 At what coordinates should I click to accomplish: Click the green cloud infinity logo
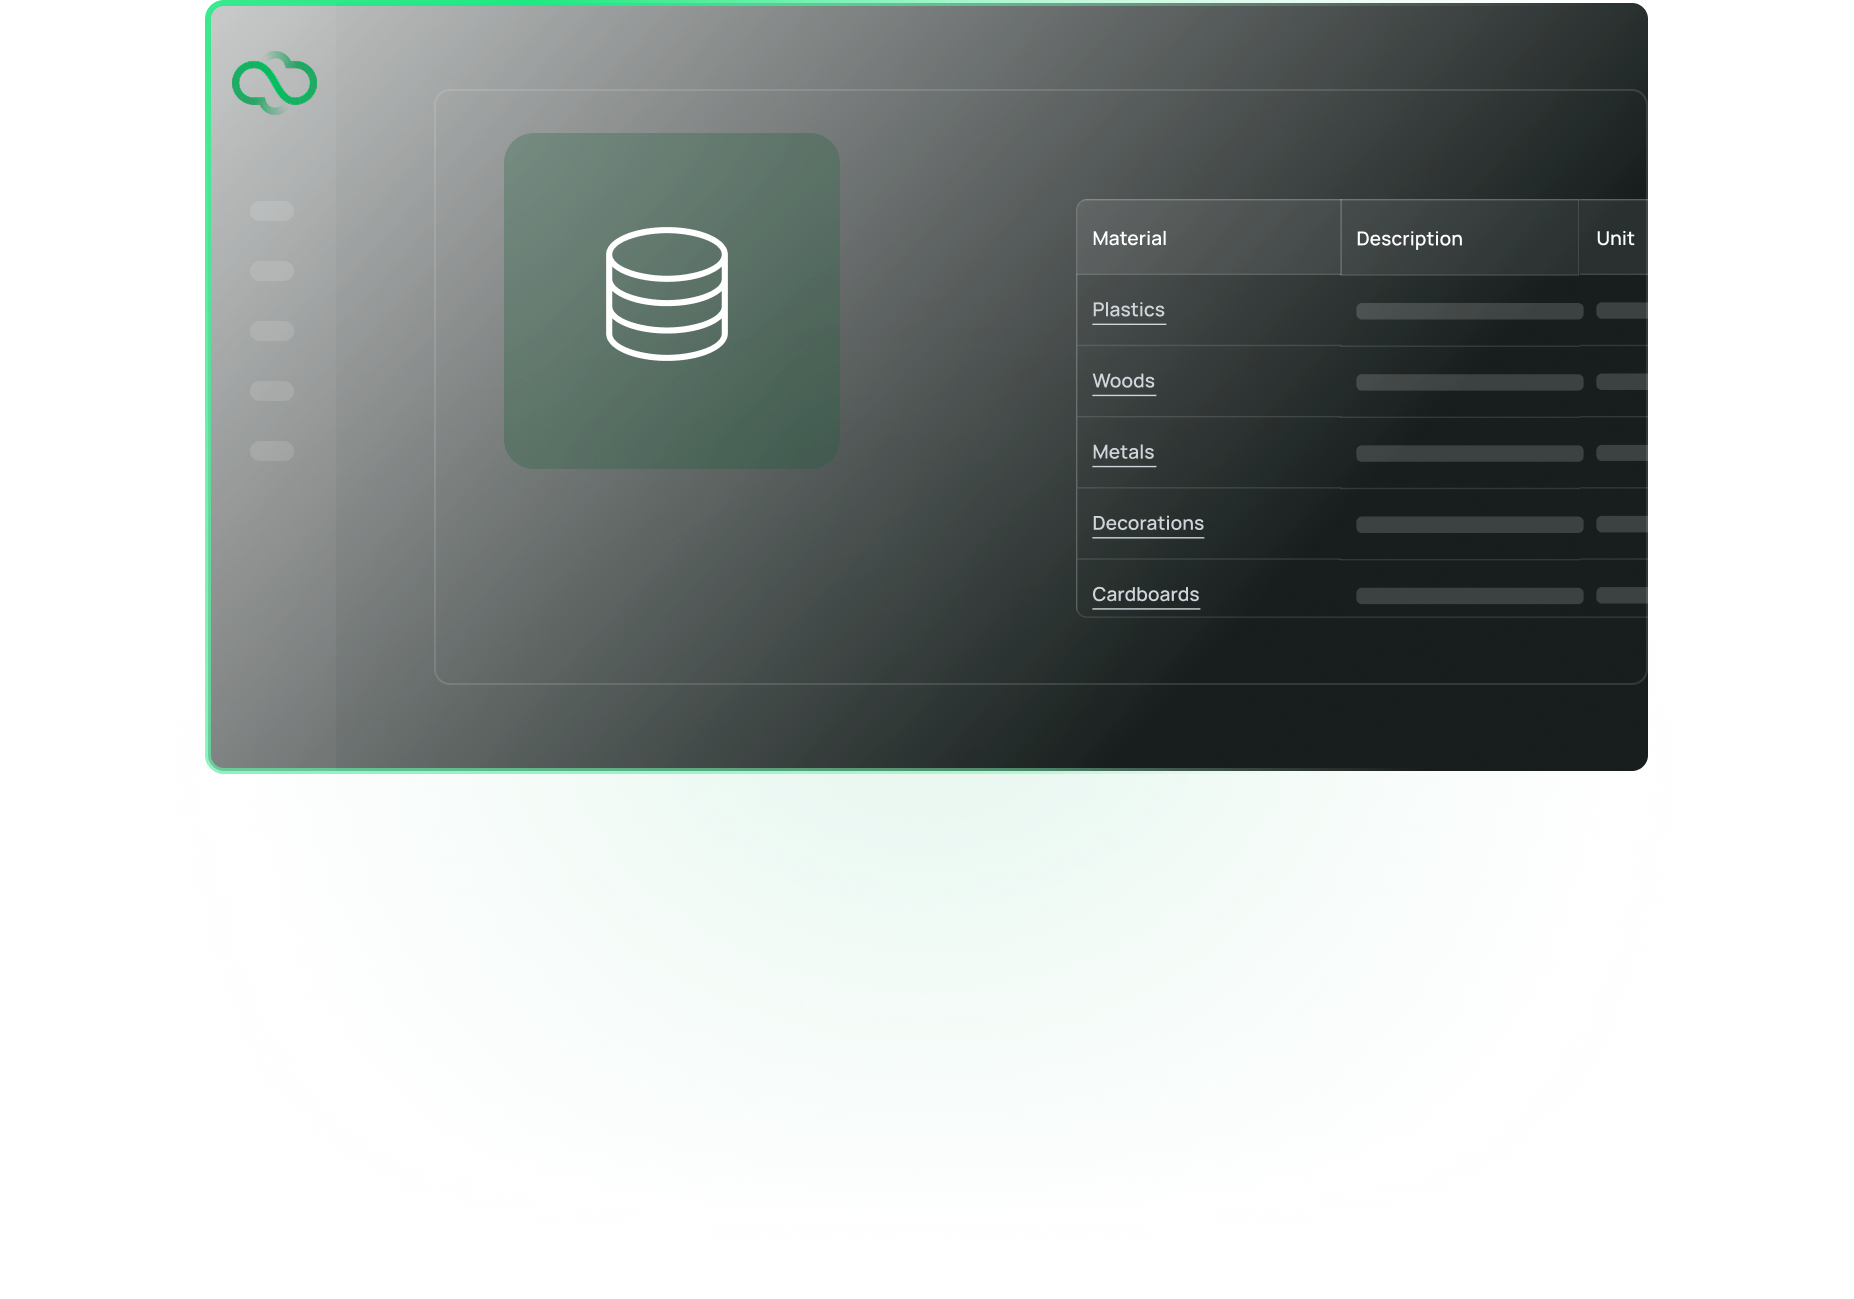274,83
